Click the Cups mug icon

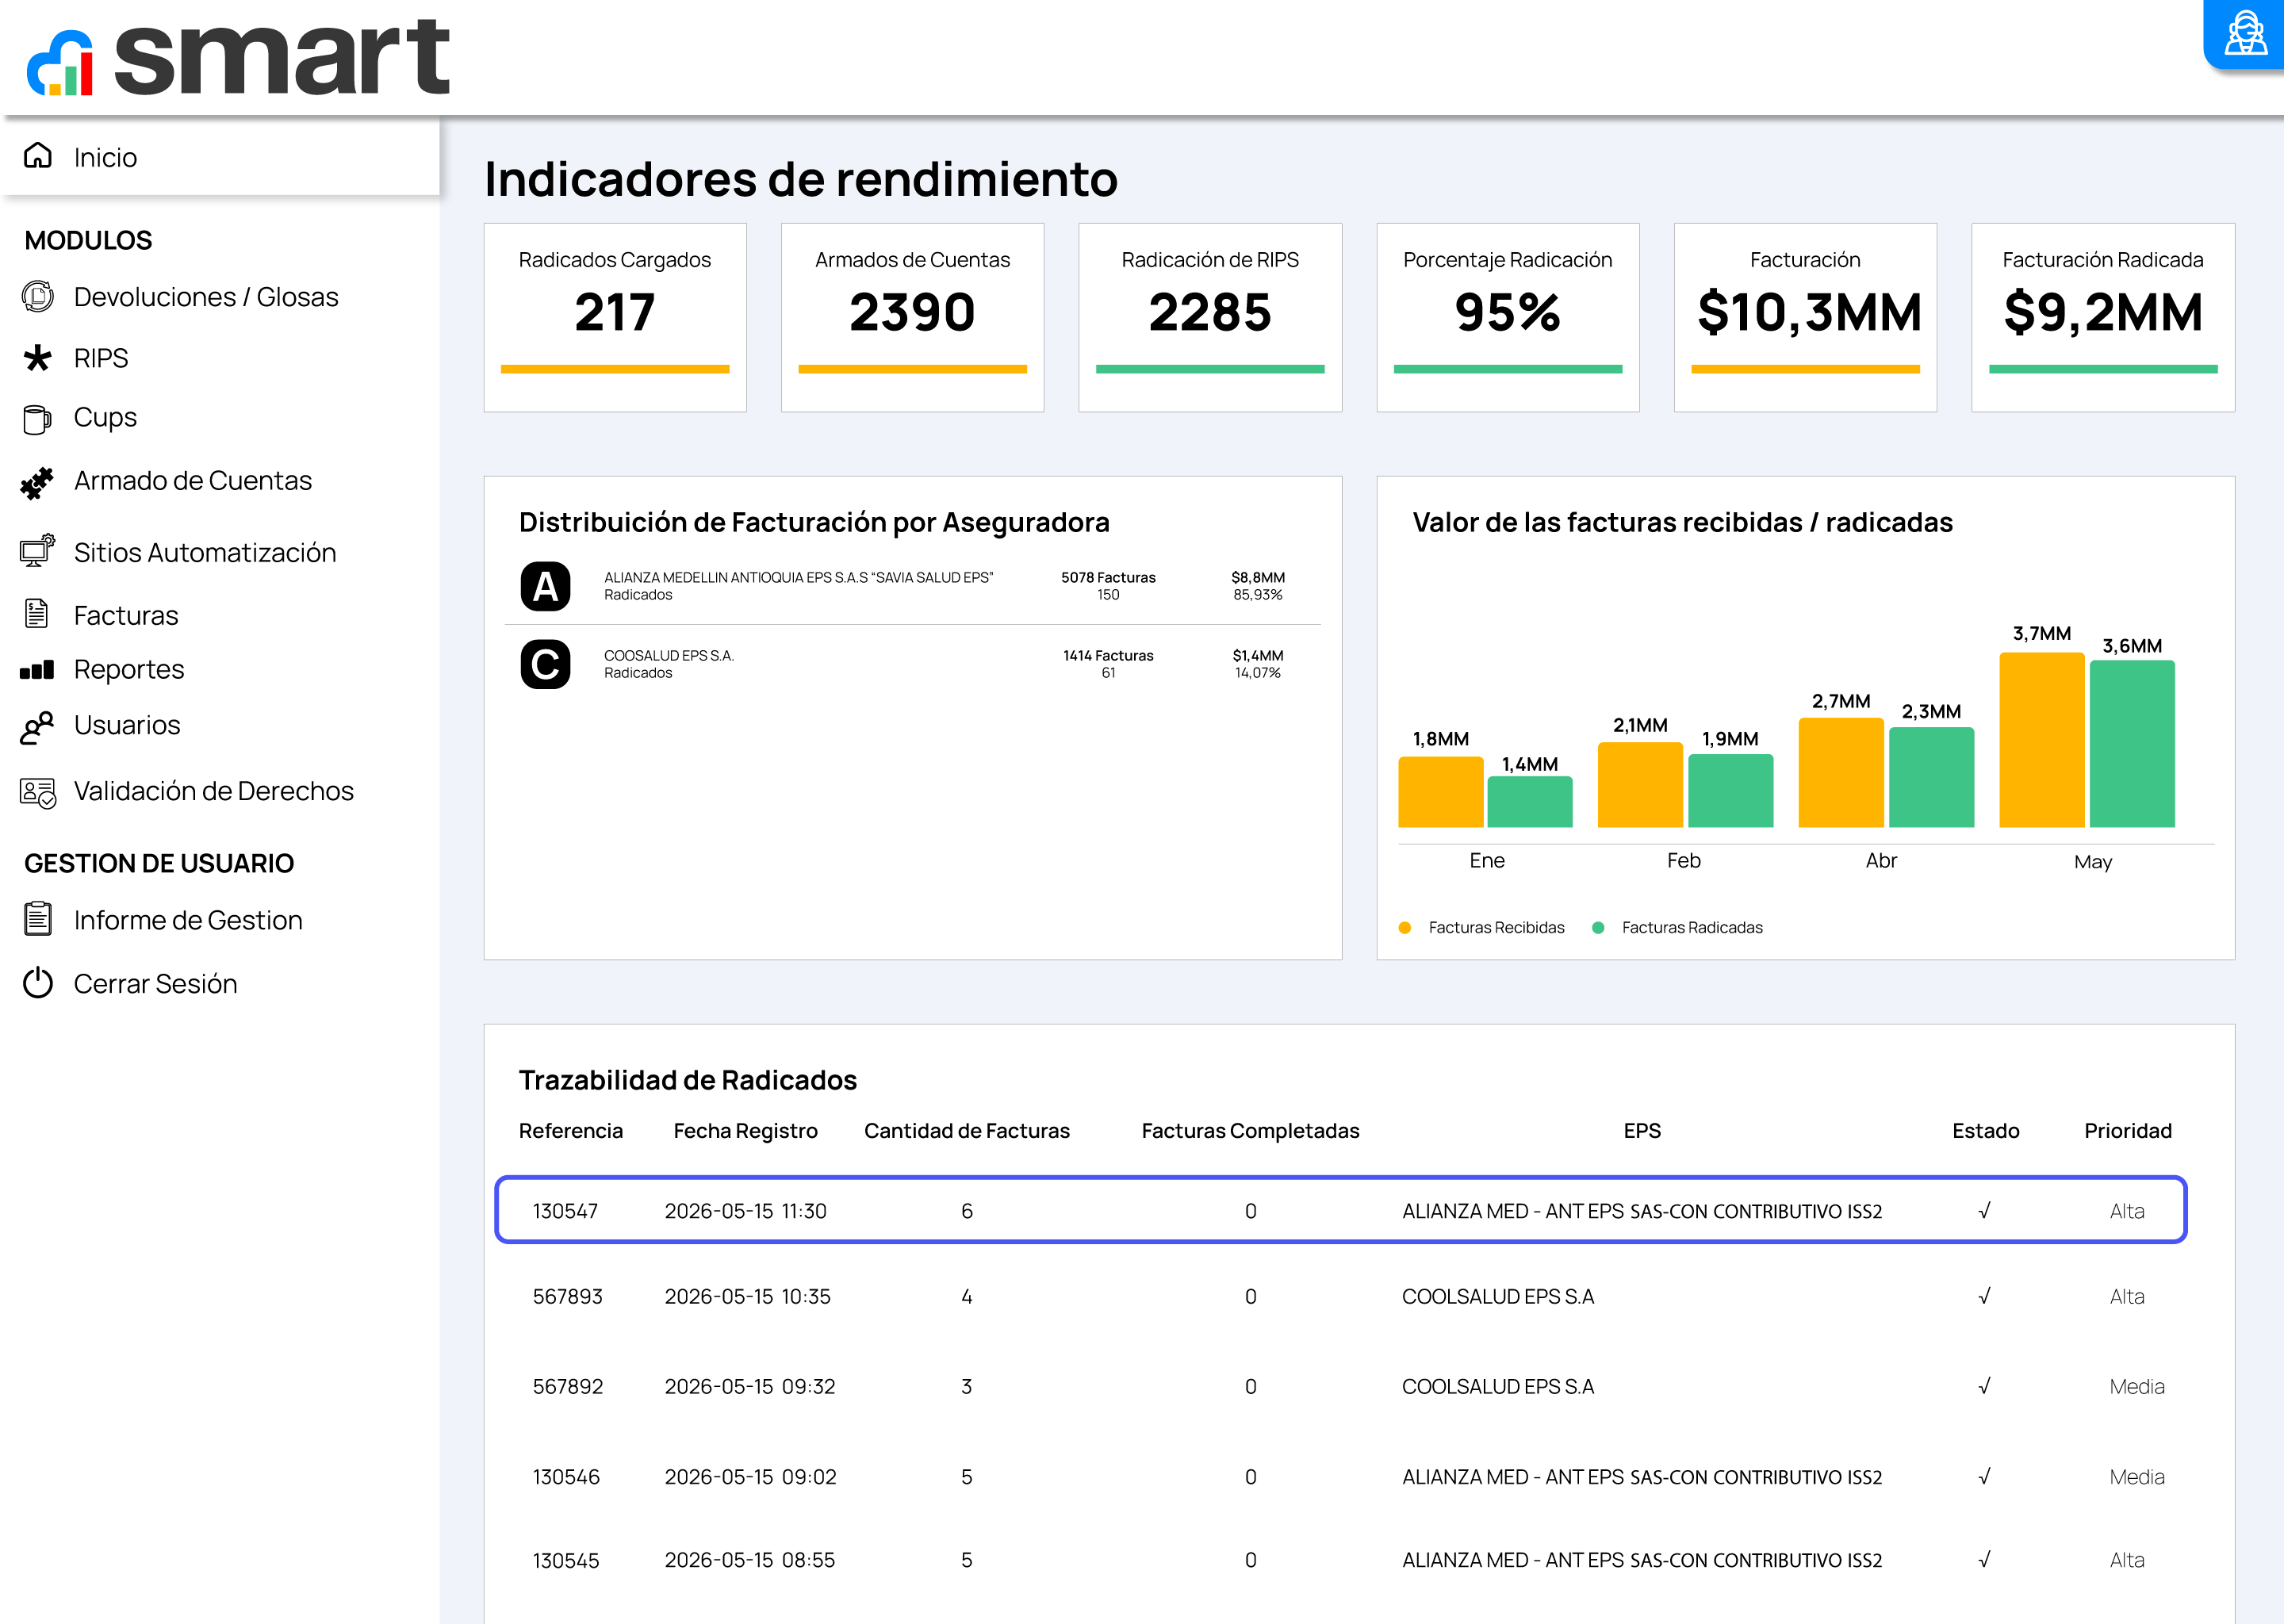click(x=38, y=419)
